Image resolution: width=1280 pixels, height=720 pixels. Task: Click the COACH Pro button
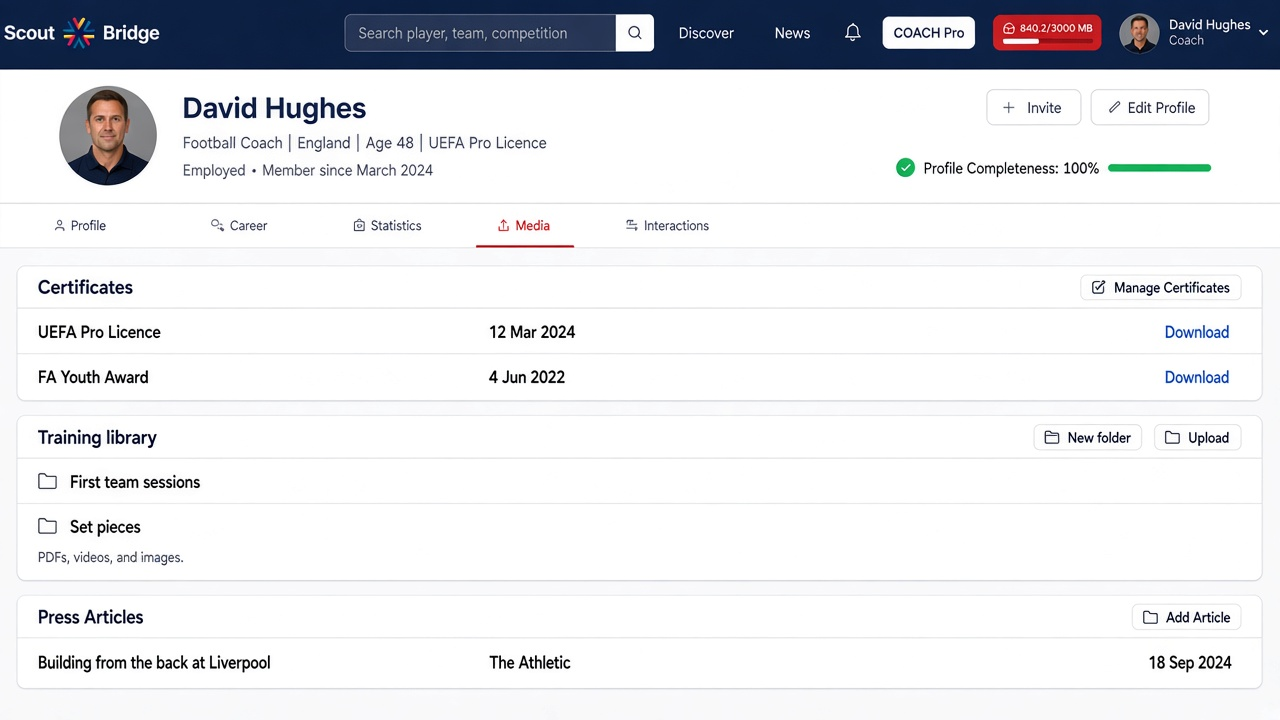929,33
